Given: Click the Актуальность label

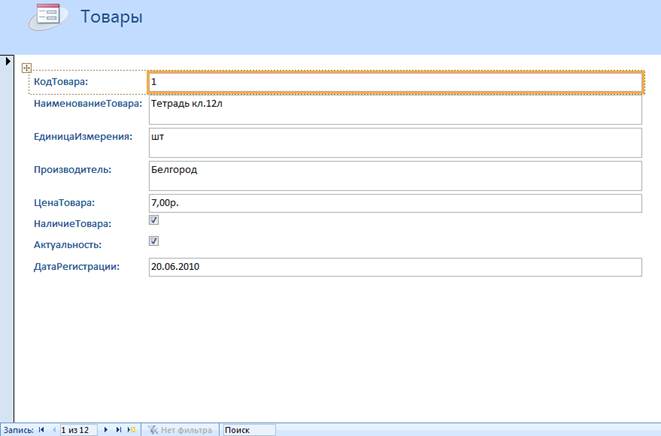Looking at the screenshot, I should pyautogui.click(x=67, y=245).
